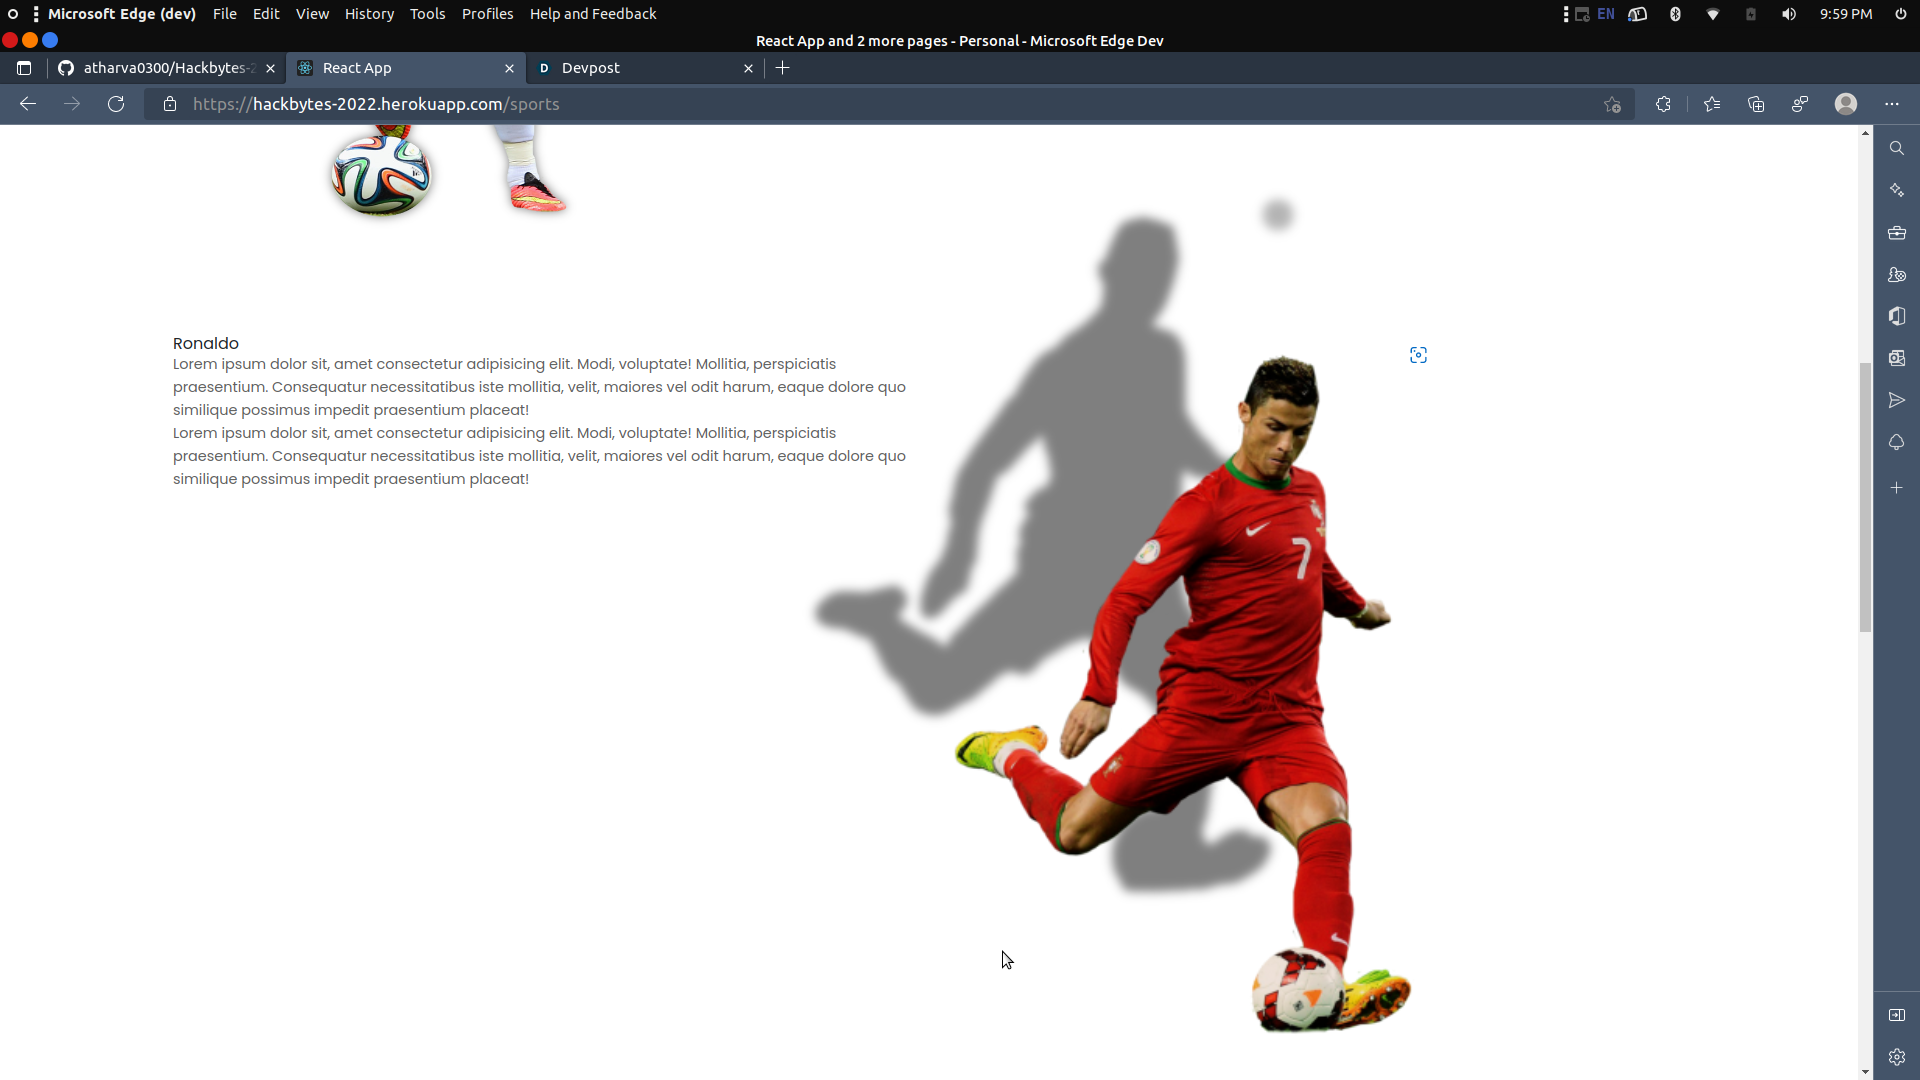1920x1080 pixels.
Task: Click the visual search icon on the image
Action: (x=1418, y=355)
